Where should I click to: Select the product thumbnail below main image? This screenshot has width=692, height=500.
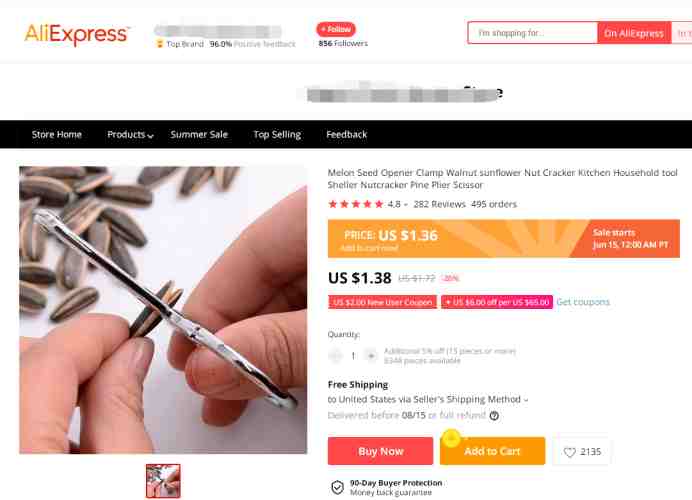pyautogui.click(x=163, y=481)
